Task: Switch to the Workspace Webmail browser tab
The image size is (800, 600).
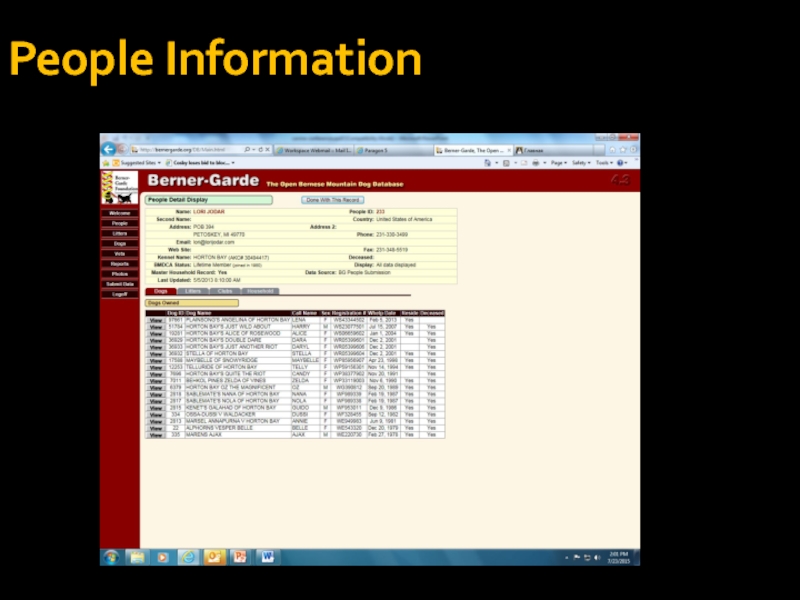Action: point(308,149)
